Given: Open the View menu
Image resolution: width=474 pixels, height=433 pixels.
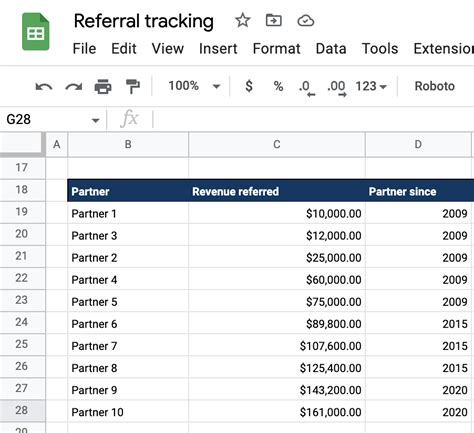Looking at the screenshot, I should click(168, 49).
